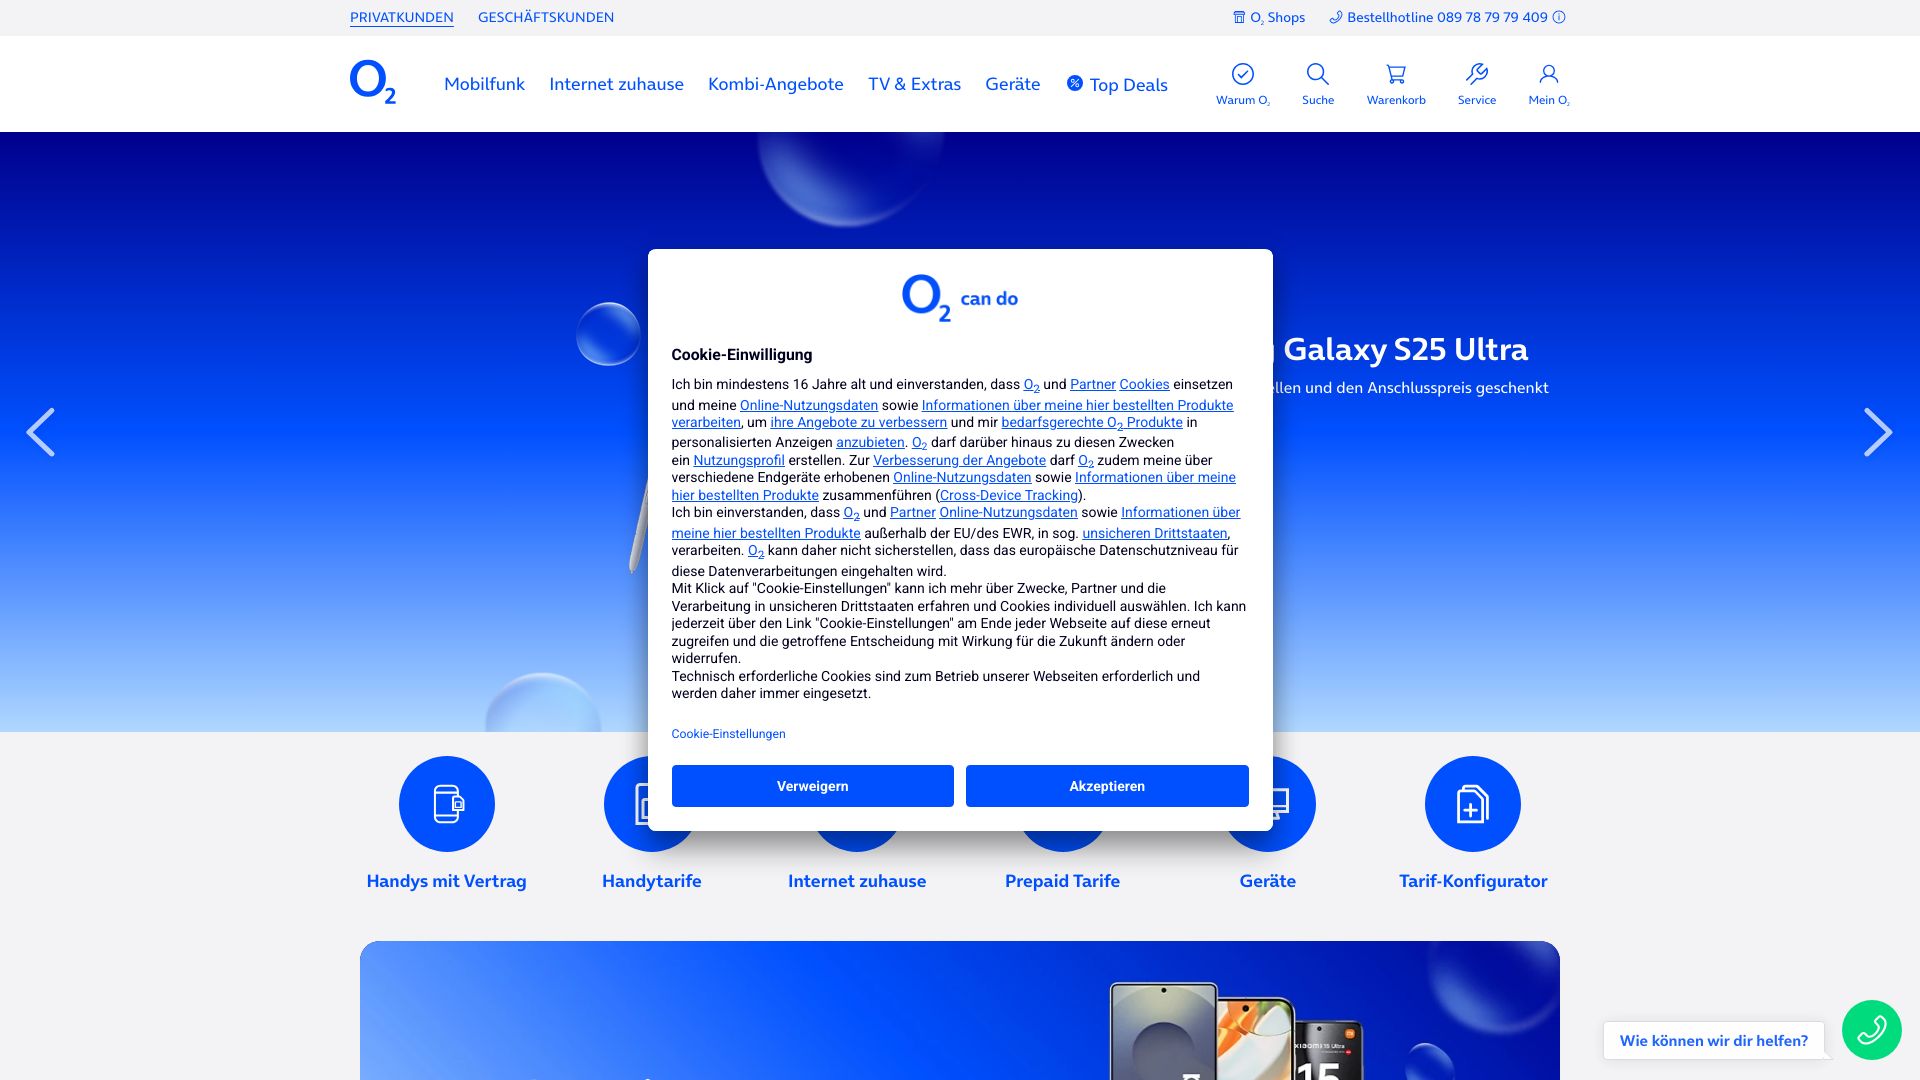
Task: Open the Internet zuhause menu
Action: coord(616,84)
